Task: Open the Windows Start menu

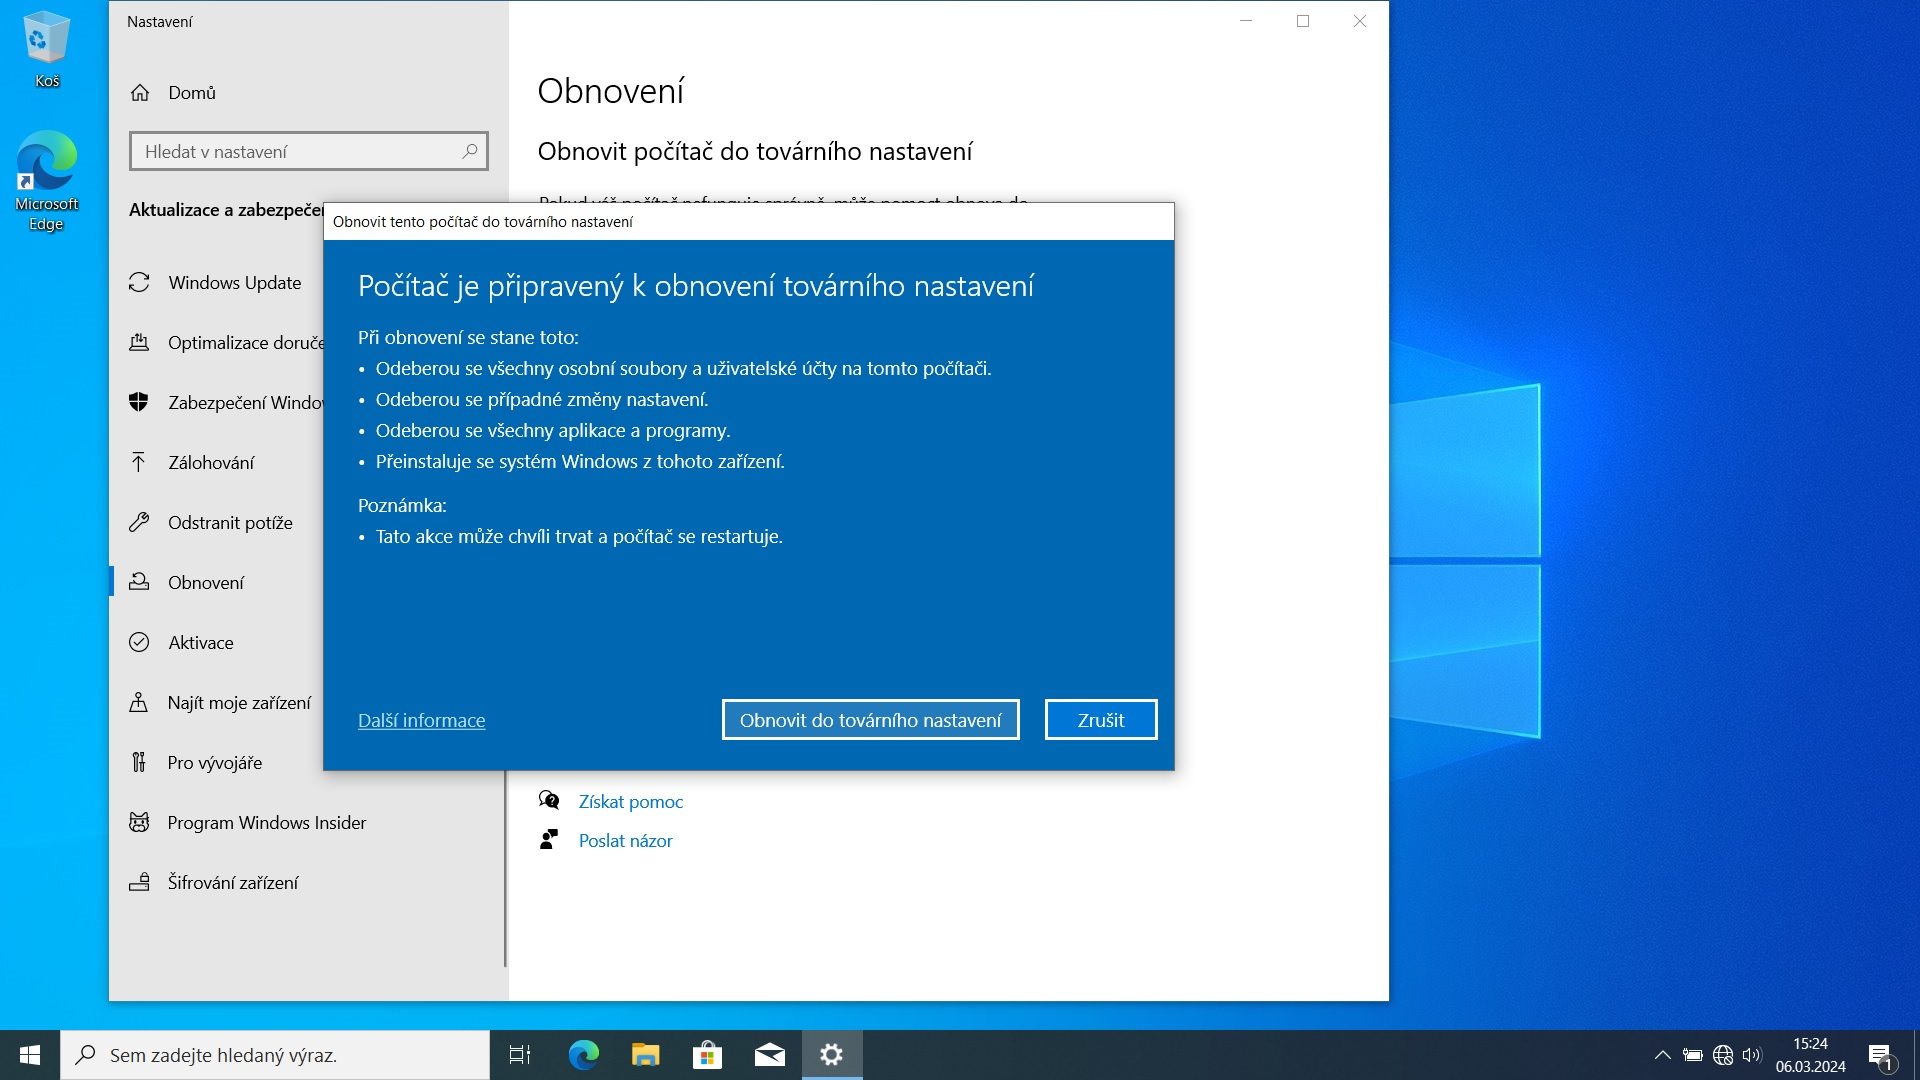Action: [30, 1055]
